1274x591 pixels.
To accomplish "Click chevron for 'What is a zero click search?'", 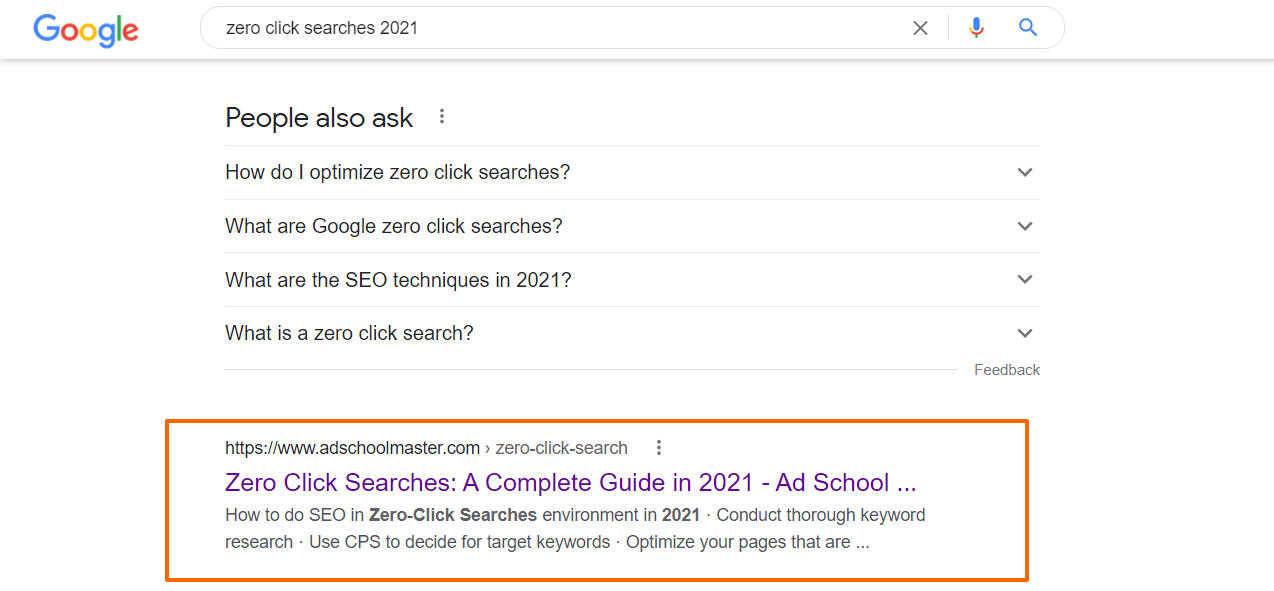I will tap(1024, 333).
